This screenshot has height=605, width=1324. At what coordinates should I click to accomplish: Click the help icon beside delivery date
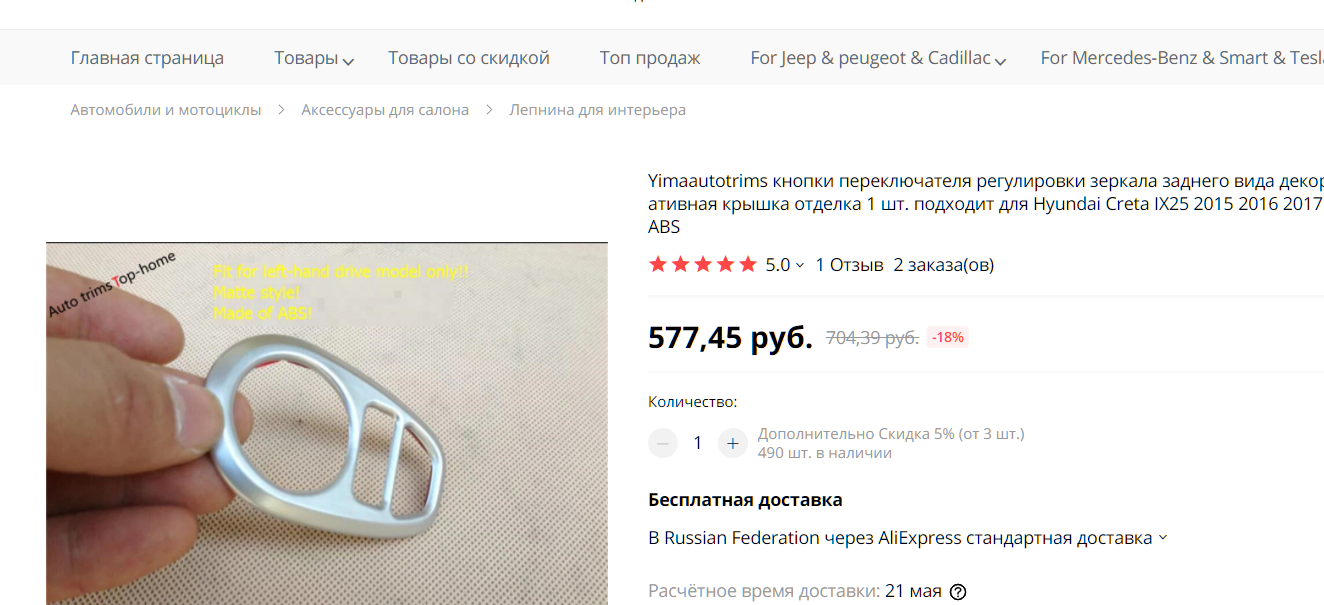[958, 592]
